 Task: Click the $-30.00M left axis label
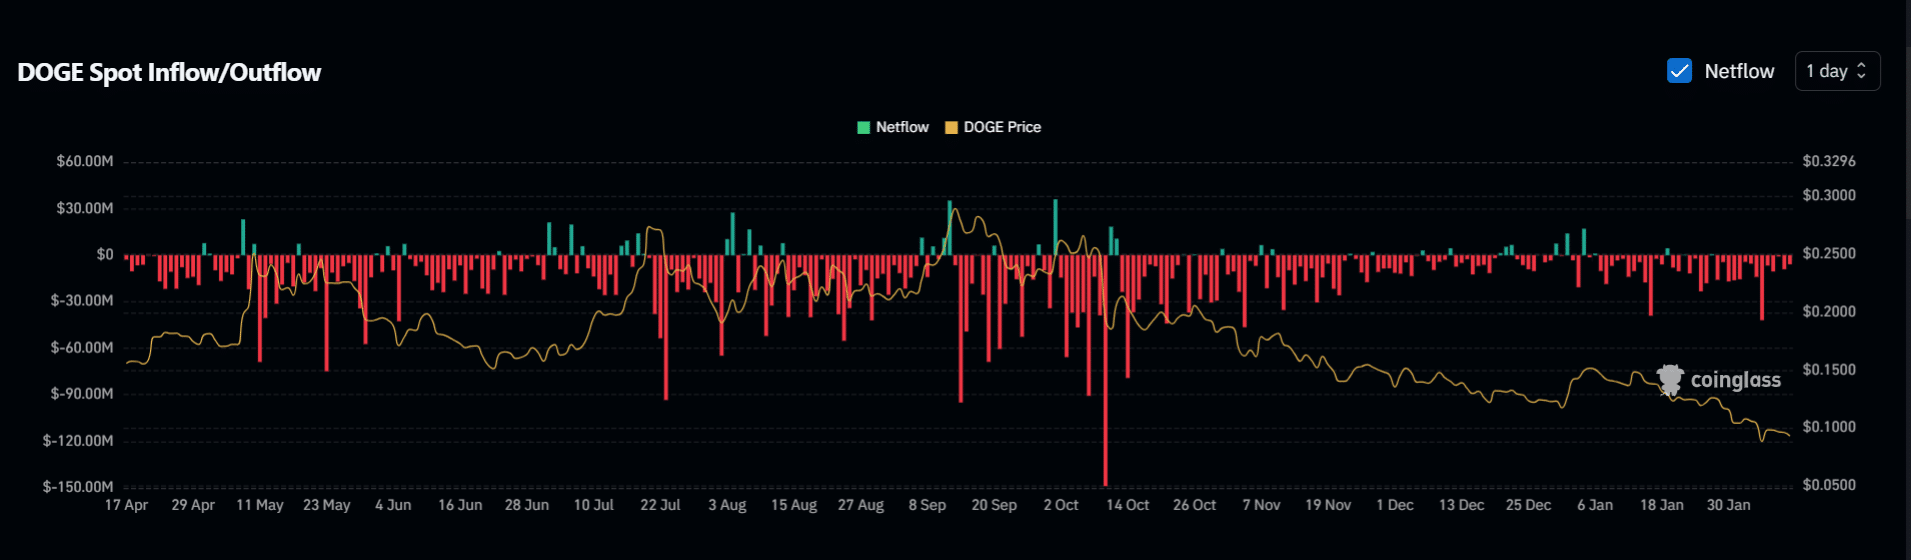click(82, 300)
